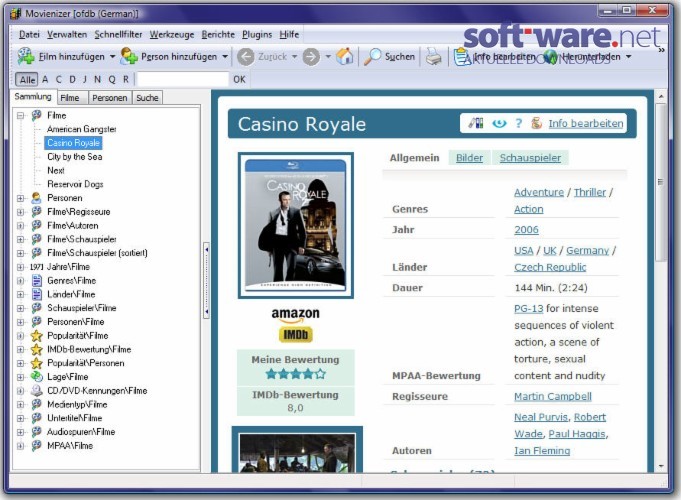This screenshot has height=500, width=681.
Task: Click the Person hinzufügen toolbar icon
Action: point(129,56)
